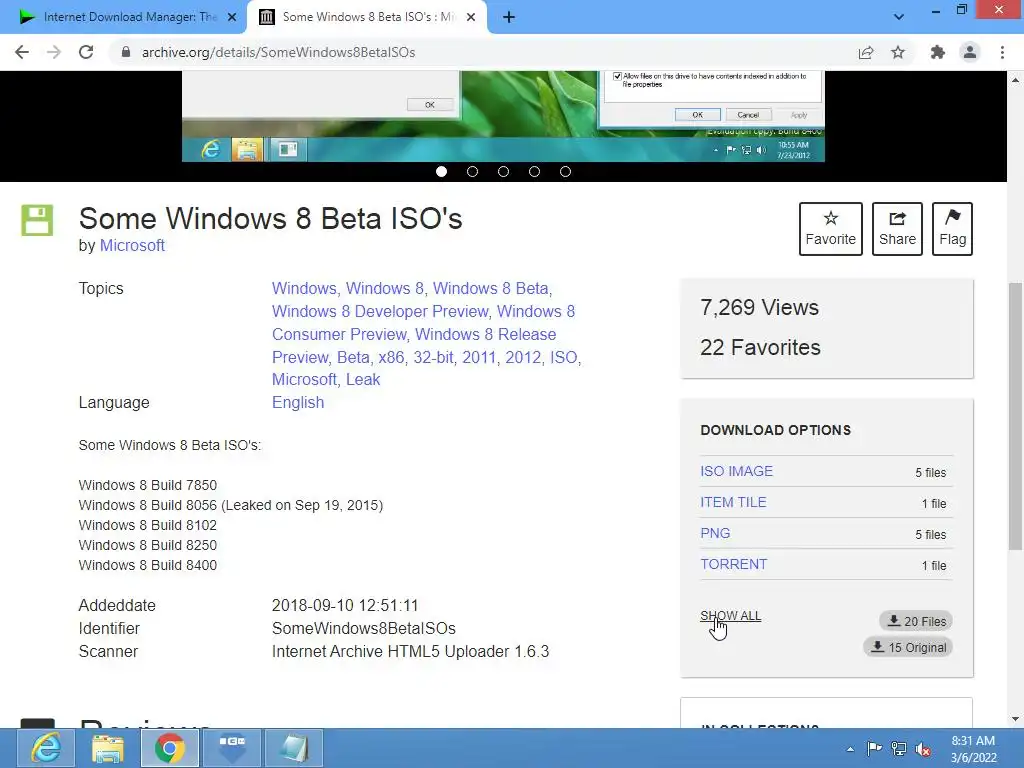Click the muted volume tray icon

pyautogui.click(x=923, y=749)
